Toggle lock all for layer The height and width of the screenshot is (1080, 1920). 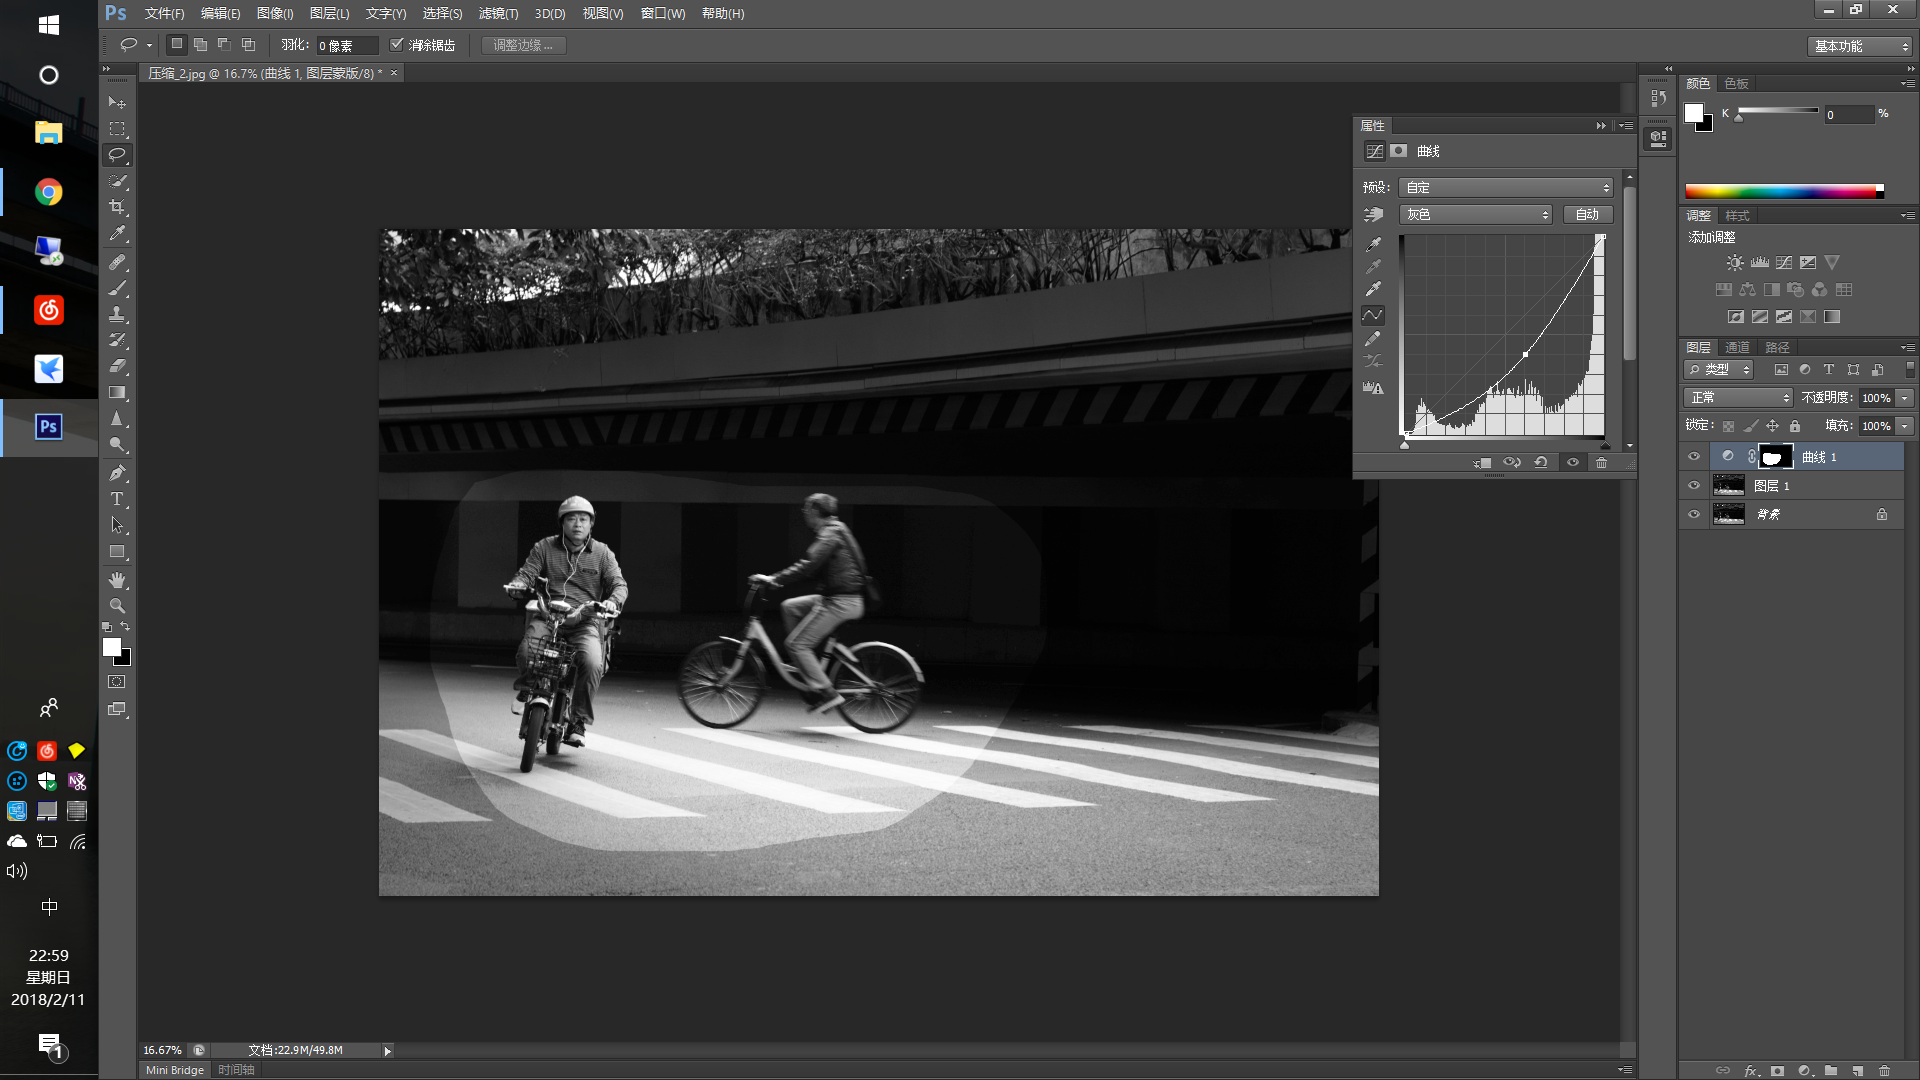coord(1795,426)
